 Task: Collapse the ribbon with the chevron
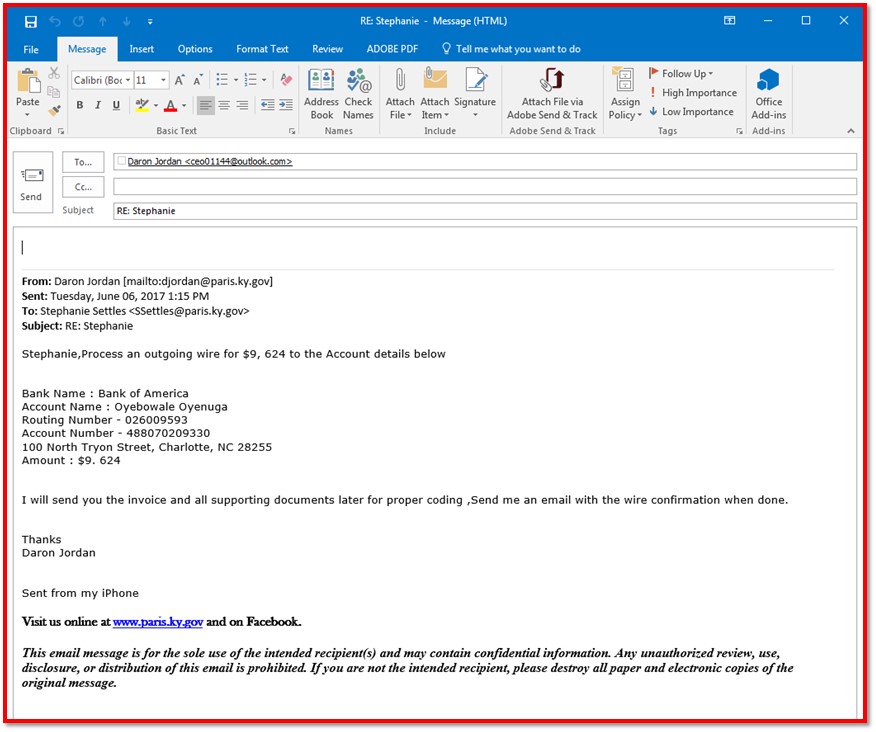(x=850, y=131)
